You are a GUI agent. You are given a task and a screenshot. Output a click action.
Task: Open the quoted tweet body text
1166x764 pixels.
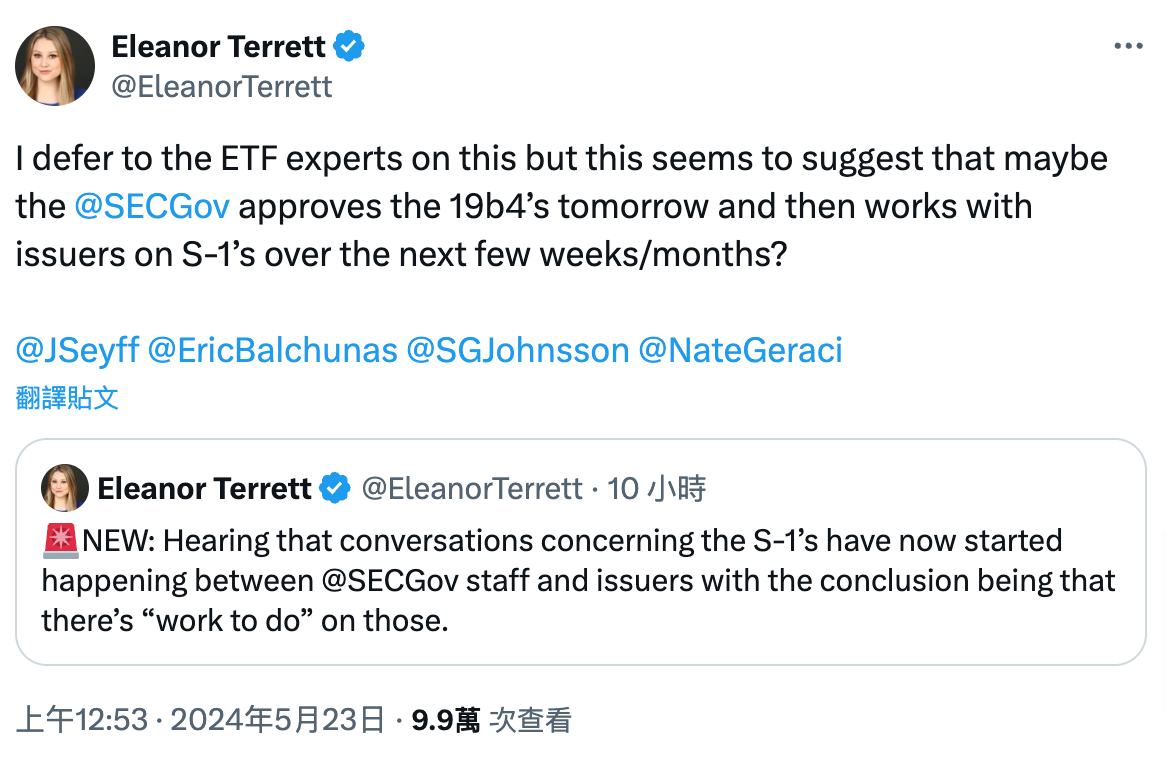coord(578,581)
